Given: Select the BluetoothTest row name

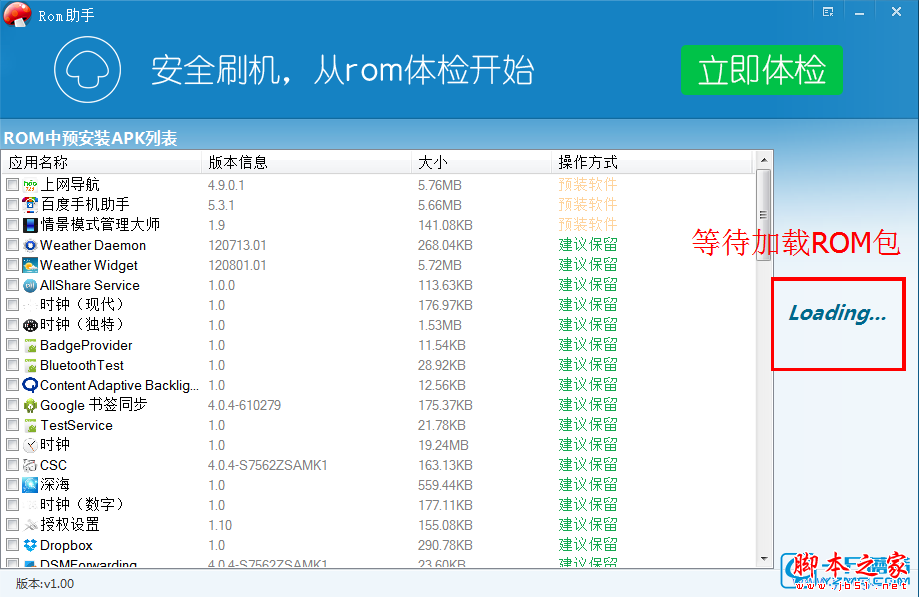Looking at the screenshot, I should [81, 366].
